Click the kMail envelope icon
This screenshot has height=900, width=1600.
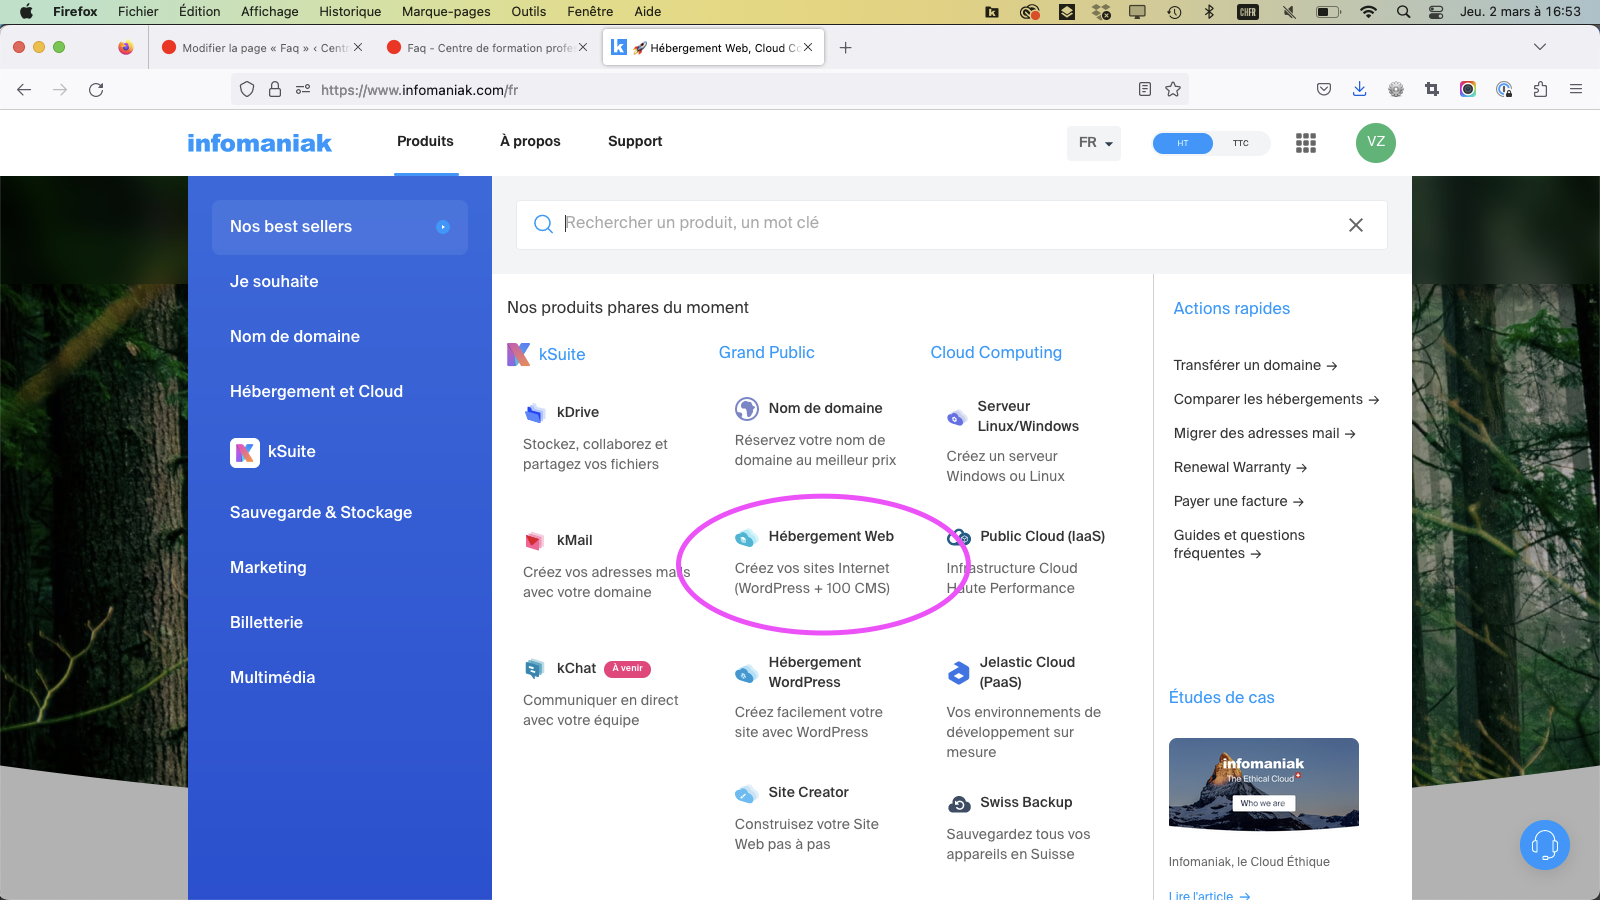pos(535,541)
